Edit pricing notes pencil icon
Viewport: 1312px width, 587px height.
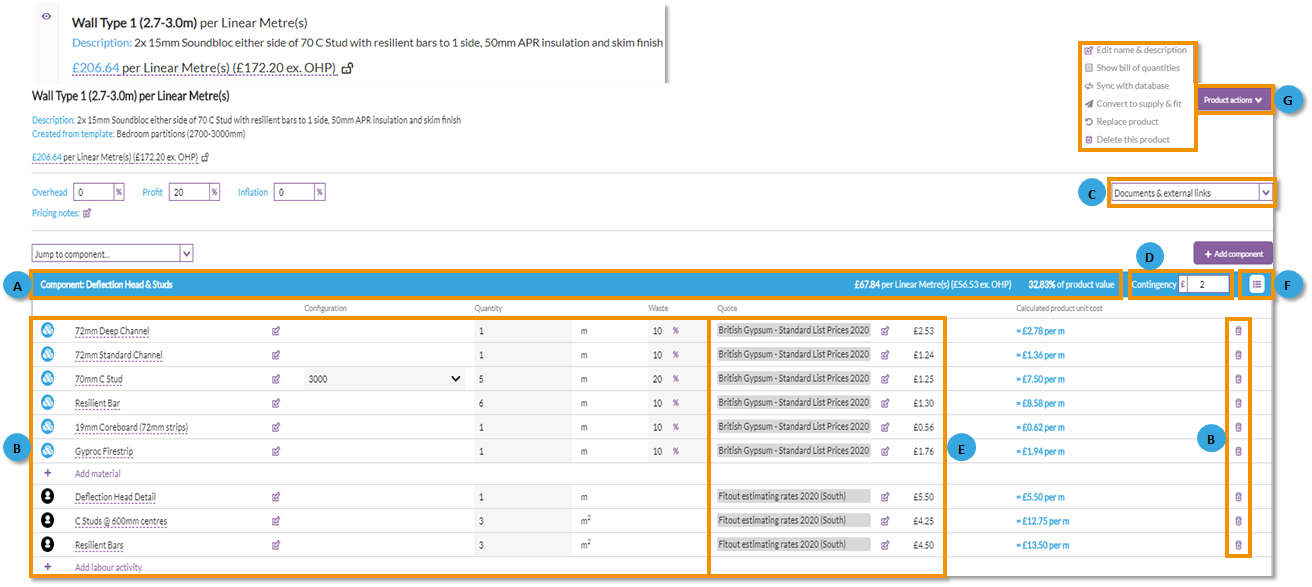click(x=87, y=213)
